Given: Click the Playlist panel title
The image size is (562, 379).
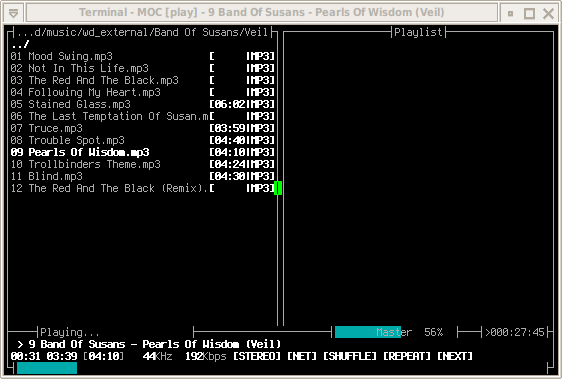Looking at the screenshot, I should point(418,32).
